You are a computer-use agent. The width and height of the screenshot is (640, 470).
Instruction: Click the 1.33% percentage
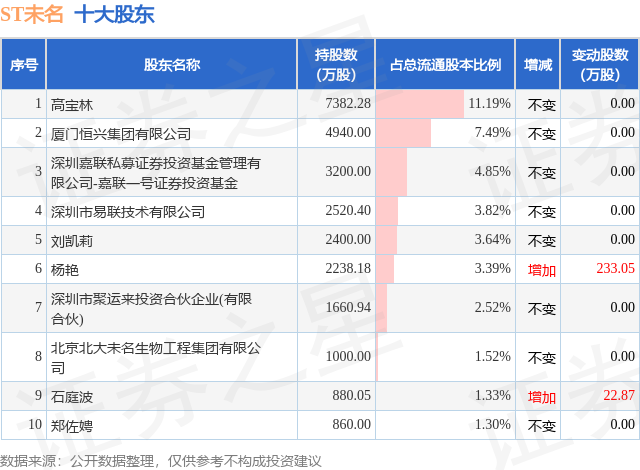[x=493, y=395]
